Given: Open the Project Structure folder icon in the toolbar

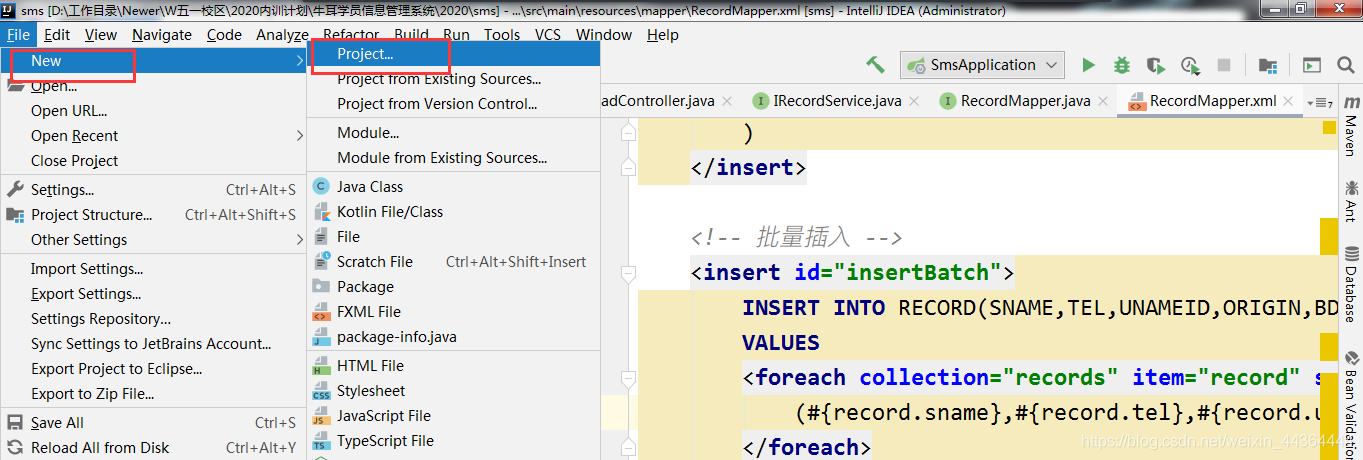Looking at the screenshot, I should pos(1268,65).
